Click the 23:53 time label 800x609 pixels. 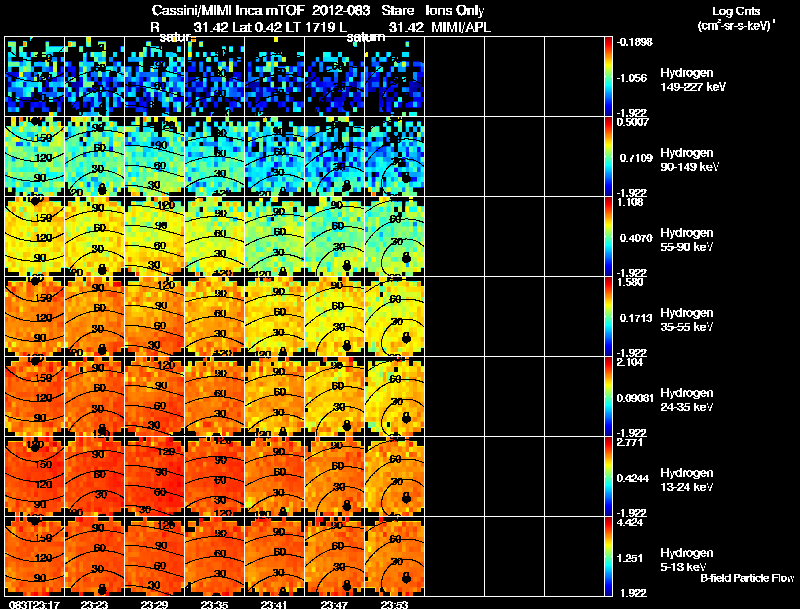pyautogui.click(x=394, y=604)
